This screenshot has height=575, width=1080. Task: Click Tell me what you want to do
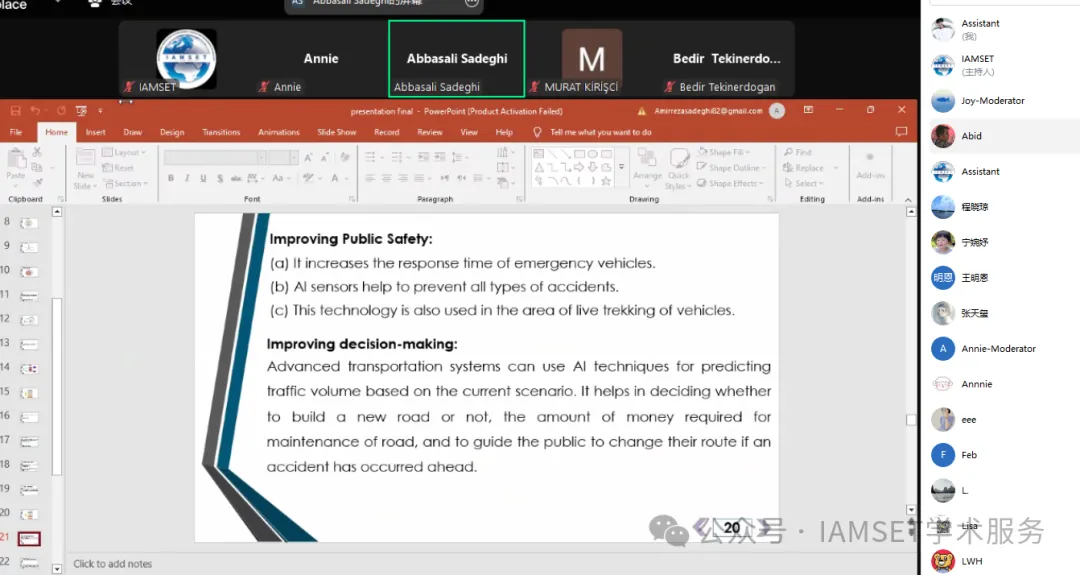[x=600, y=132]
